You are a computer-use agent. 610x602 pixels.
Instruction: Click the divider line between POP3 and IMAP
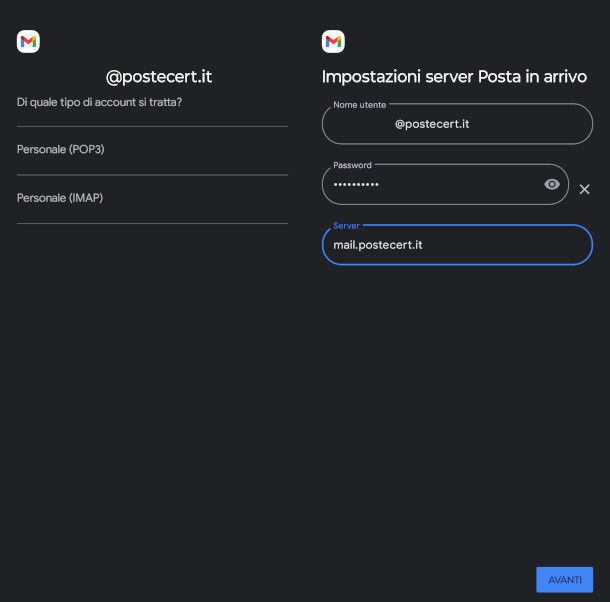(x=152, y=175)
